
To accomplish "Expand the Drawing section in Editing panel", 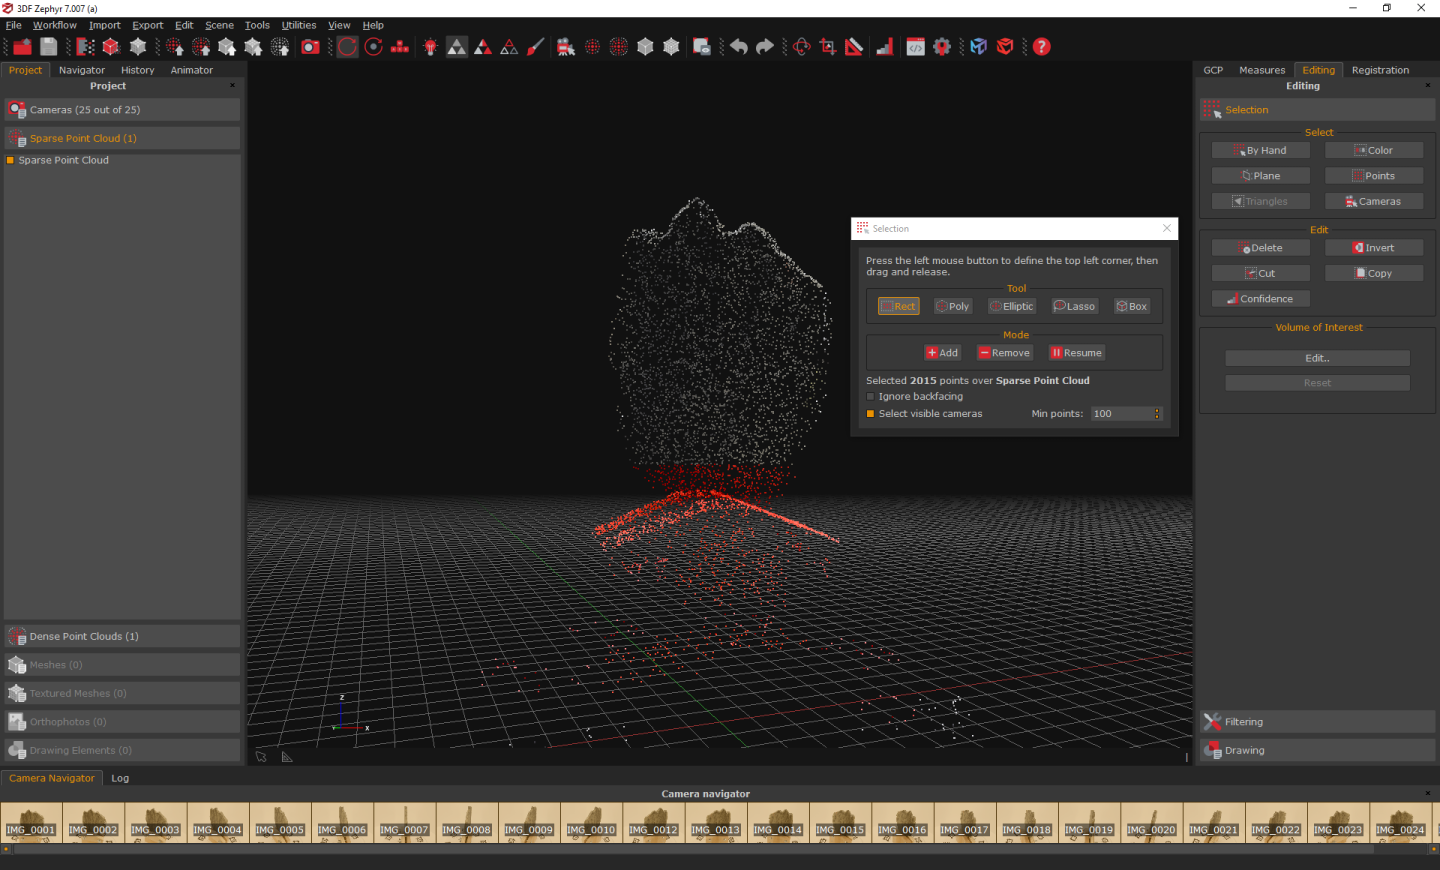I will (x=1317, y=750).
